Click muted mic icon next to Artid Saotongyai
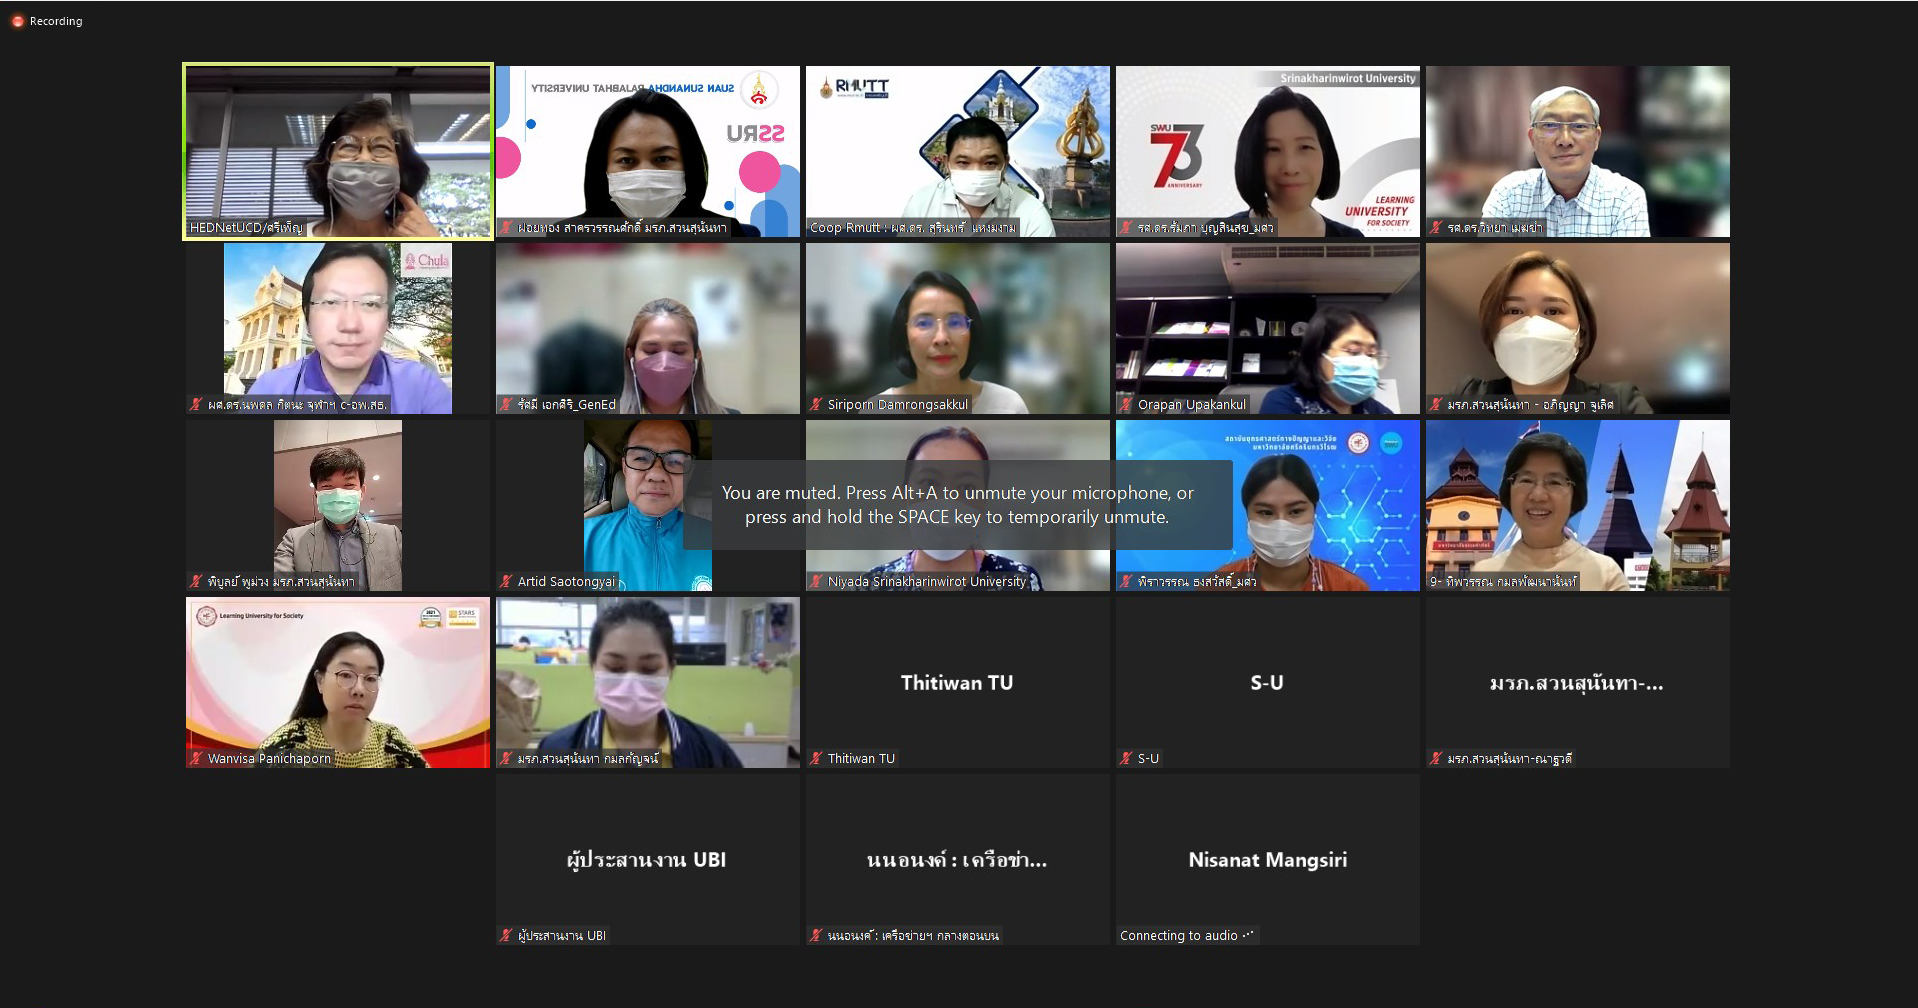 coord(507,582)
